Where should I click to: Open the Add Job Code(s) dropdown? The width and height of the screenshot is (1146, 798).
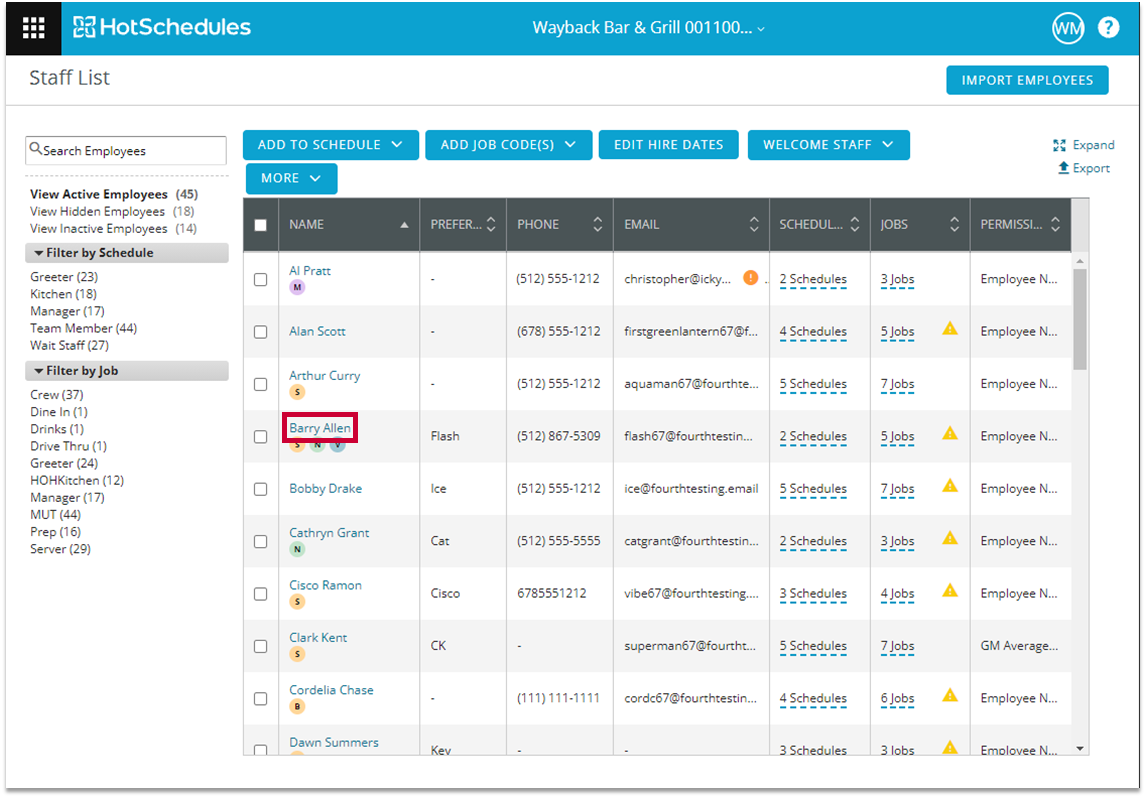tap(508, 145)
